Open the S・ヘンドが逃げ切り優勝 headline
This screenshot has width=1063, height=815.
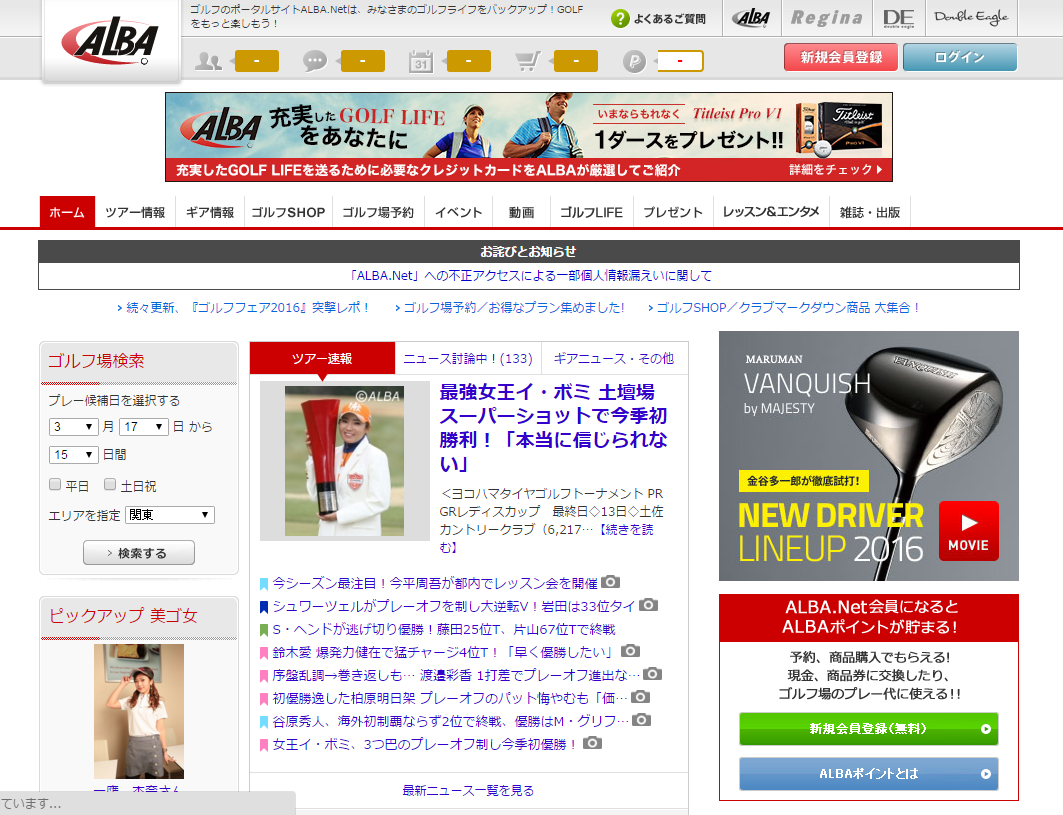pos(443,629)
